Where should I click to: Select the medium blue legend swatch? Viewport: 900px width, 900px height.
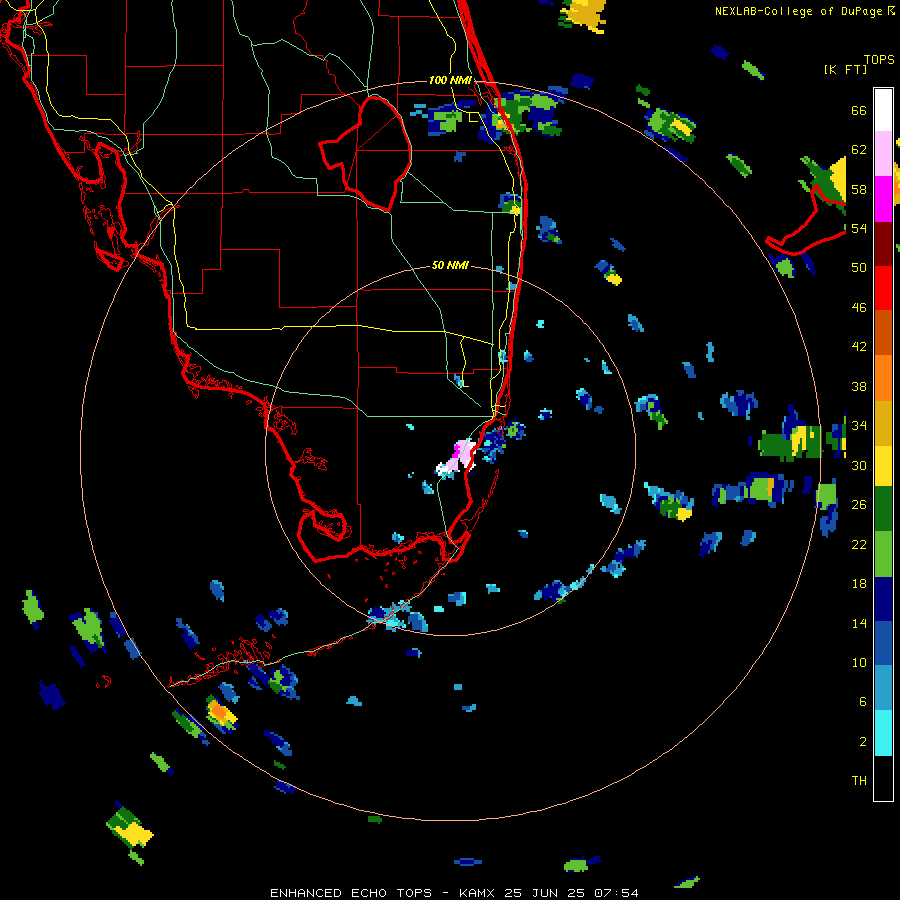pyautogui.click(x=883, y=643)
